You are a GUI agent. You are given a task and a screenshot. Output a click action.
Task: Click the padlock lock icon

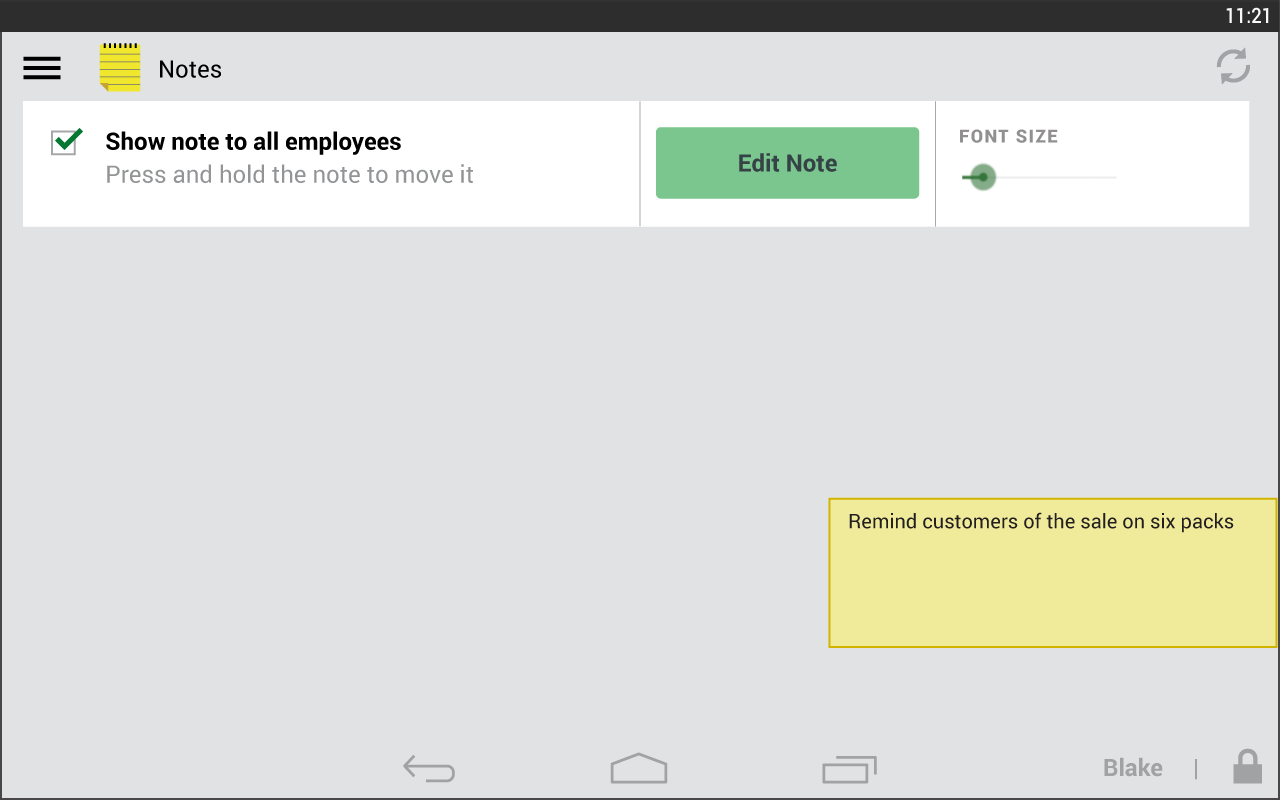[1246, 767]
